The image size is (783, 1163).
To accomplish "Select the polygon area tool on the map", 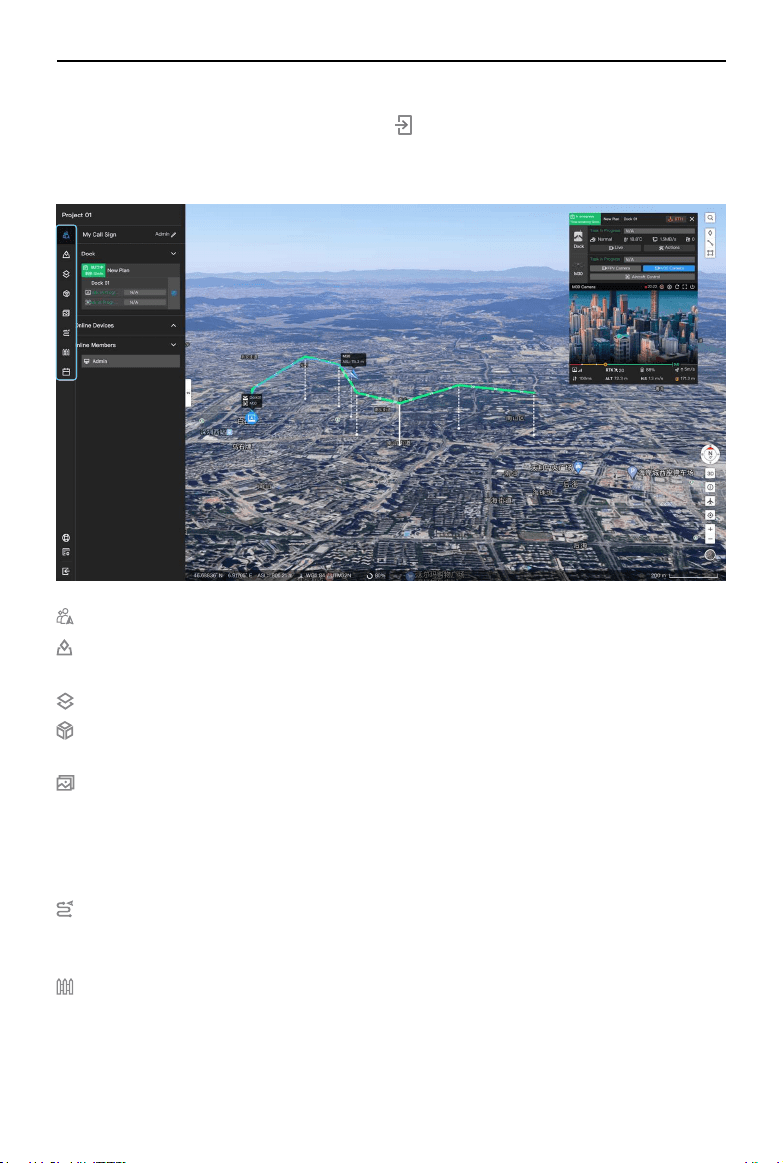I will [710, 253].
